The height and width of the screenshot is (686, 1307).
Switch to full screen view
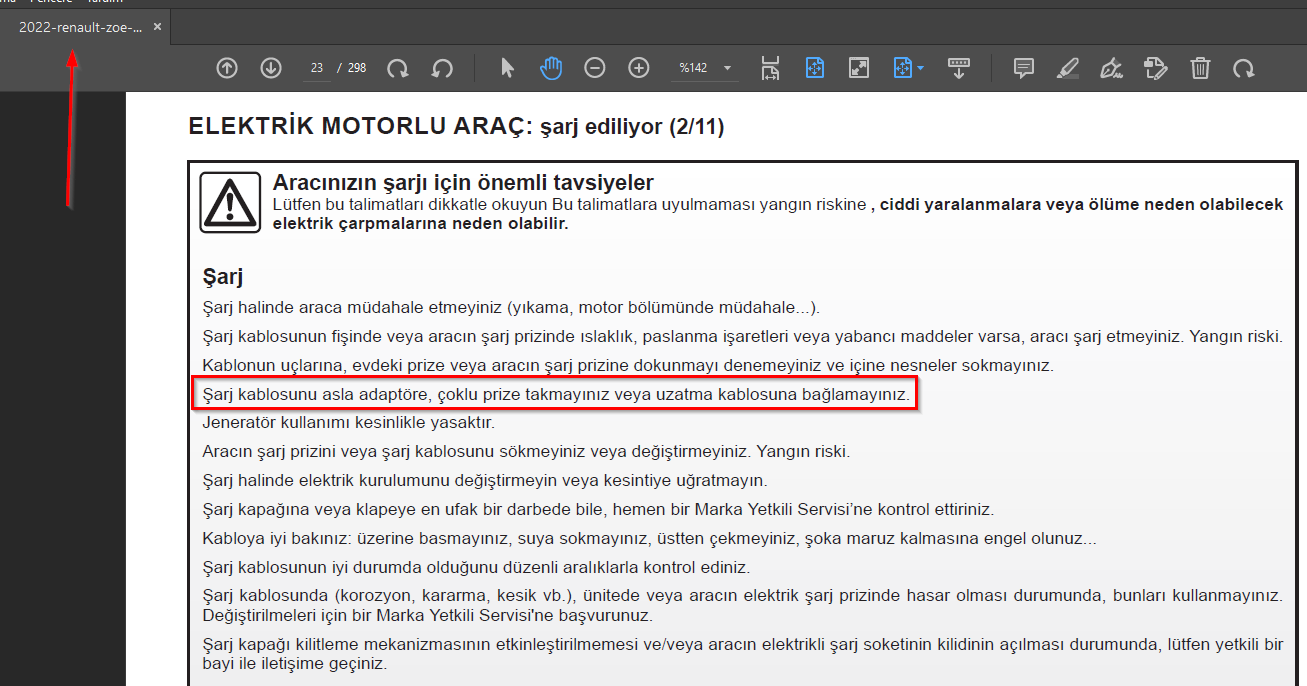(x=859, y=68)
